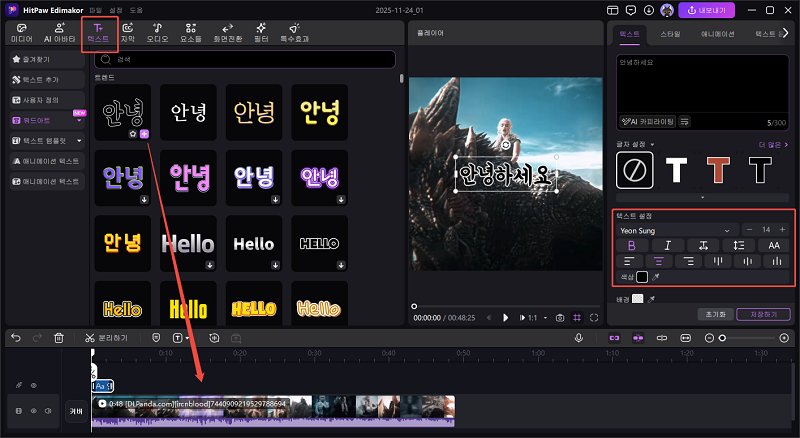Click the 검색 search input field
The width and height of the screenshot is (800, 438).
(245, 60)
